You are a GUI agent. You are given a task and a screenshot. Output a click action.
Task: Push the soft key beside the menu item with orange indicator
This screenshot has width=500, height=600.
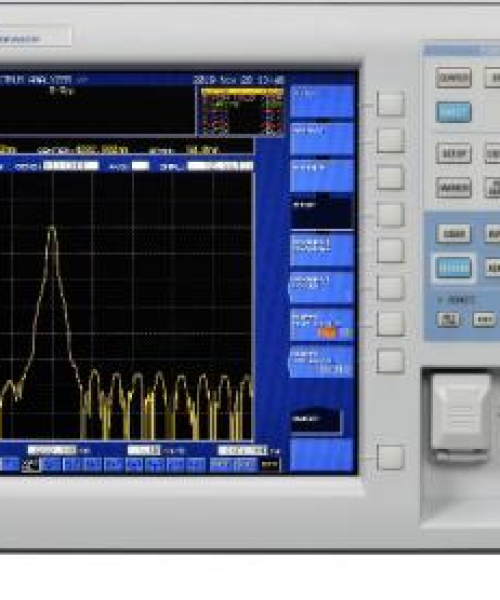click(x=390, y=324)
